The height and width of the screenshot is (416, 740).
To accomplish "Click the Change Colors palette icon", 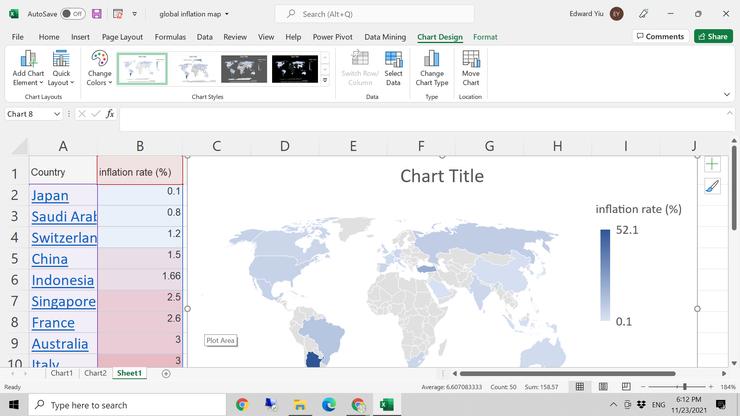I will click(x=99, y=62).
